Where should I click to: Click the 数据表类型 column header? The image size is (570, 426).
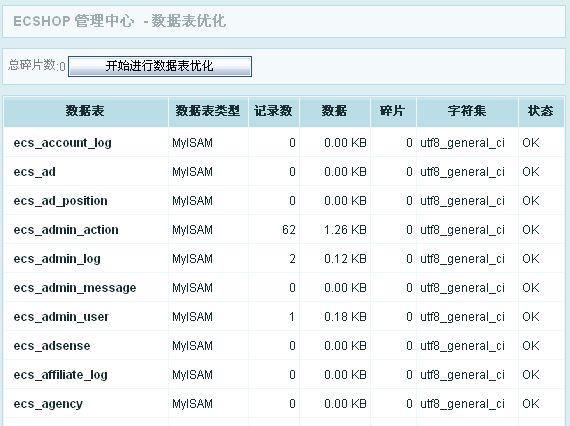click(x=208, y=111)
